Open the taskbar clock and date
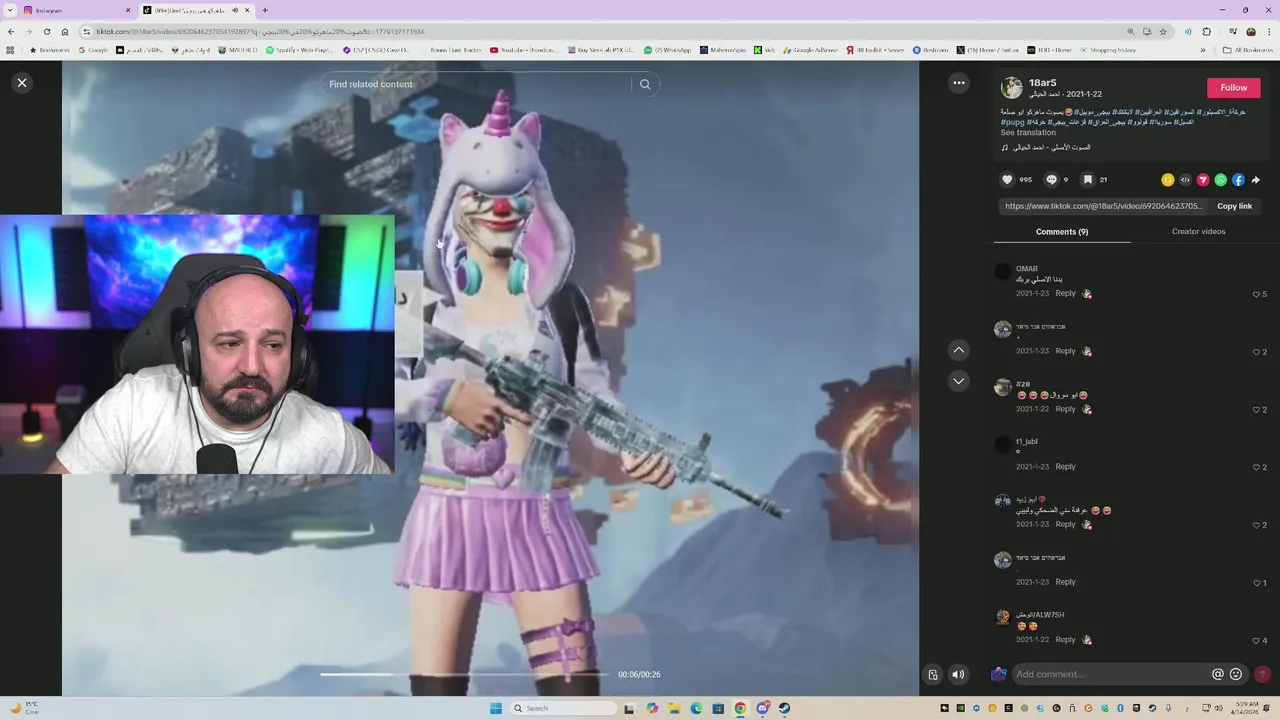The image size is (1280, 720). (1246, 708)
